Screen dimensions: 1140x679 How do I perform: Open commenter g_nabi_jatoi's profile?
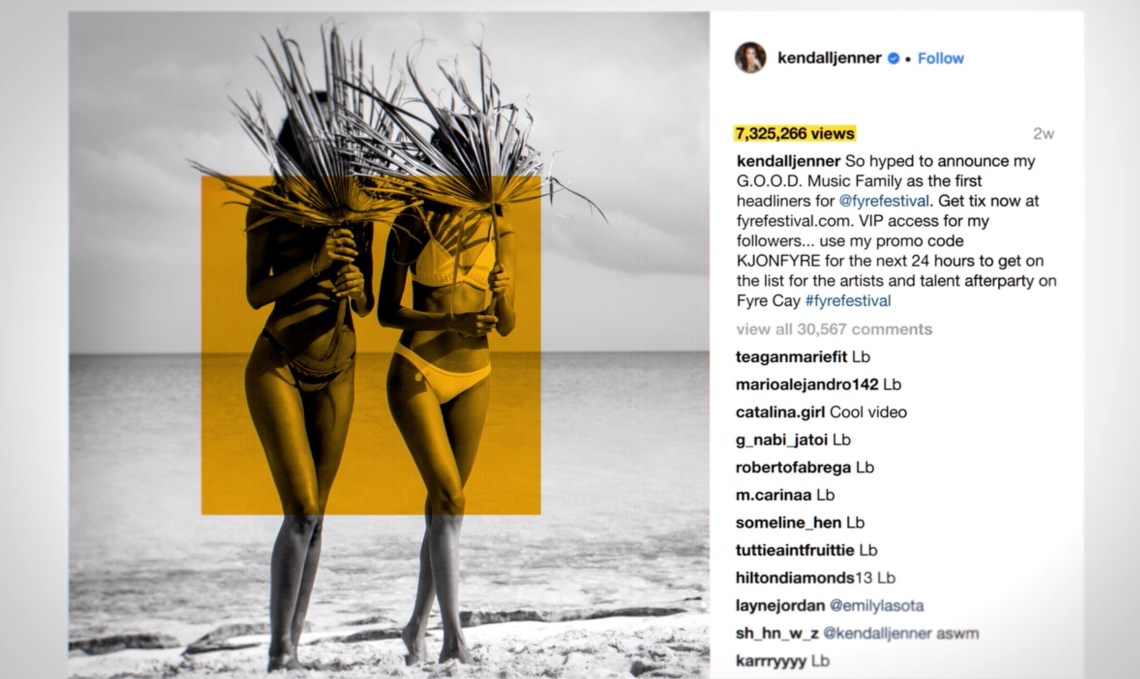tap(782, 440)
